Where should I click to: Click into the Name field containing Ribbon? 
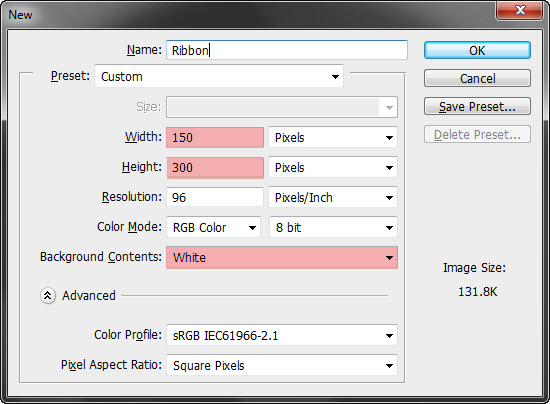(x=287, y=50)
